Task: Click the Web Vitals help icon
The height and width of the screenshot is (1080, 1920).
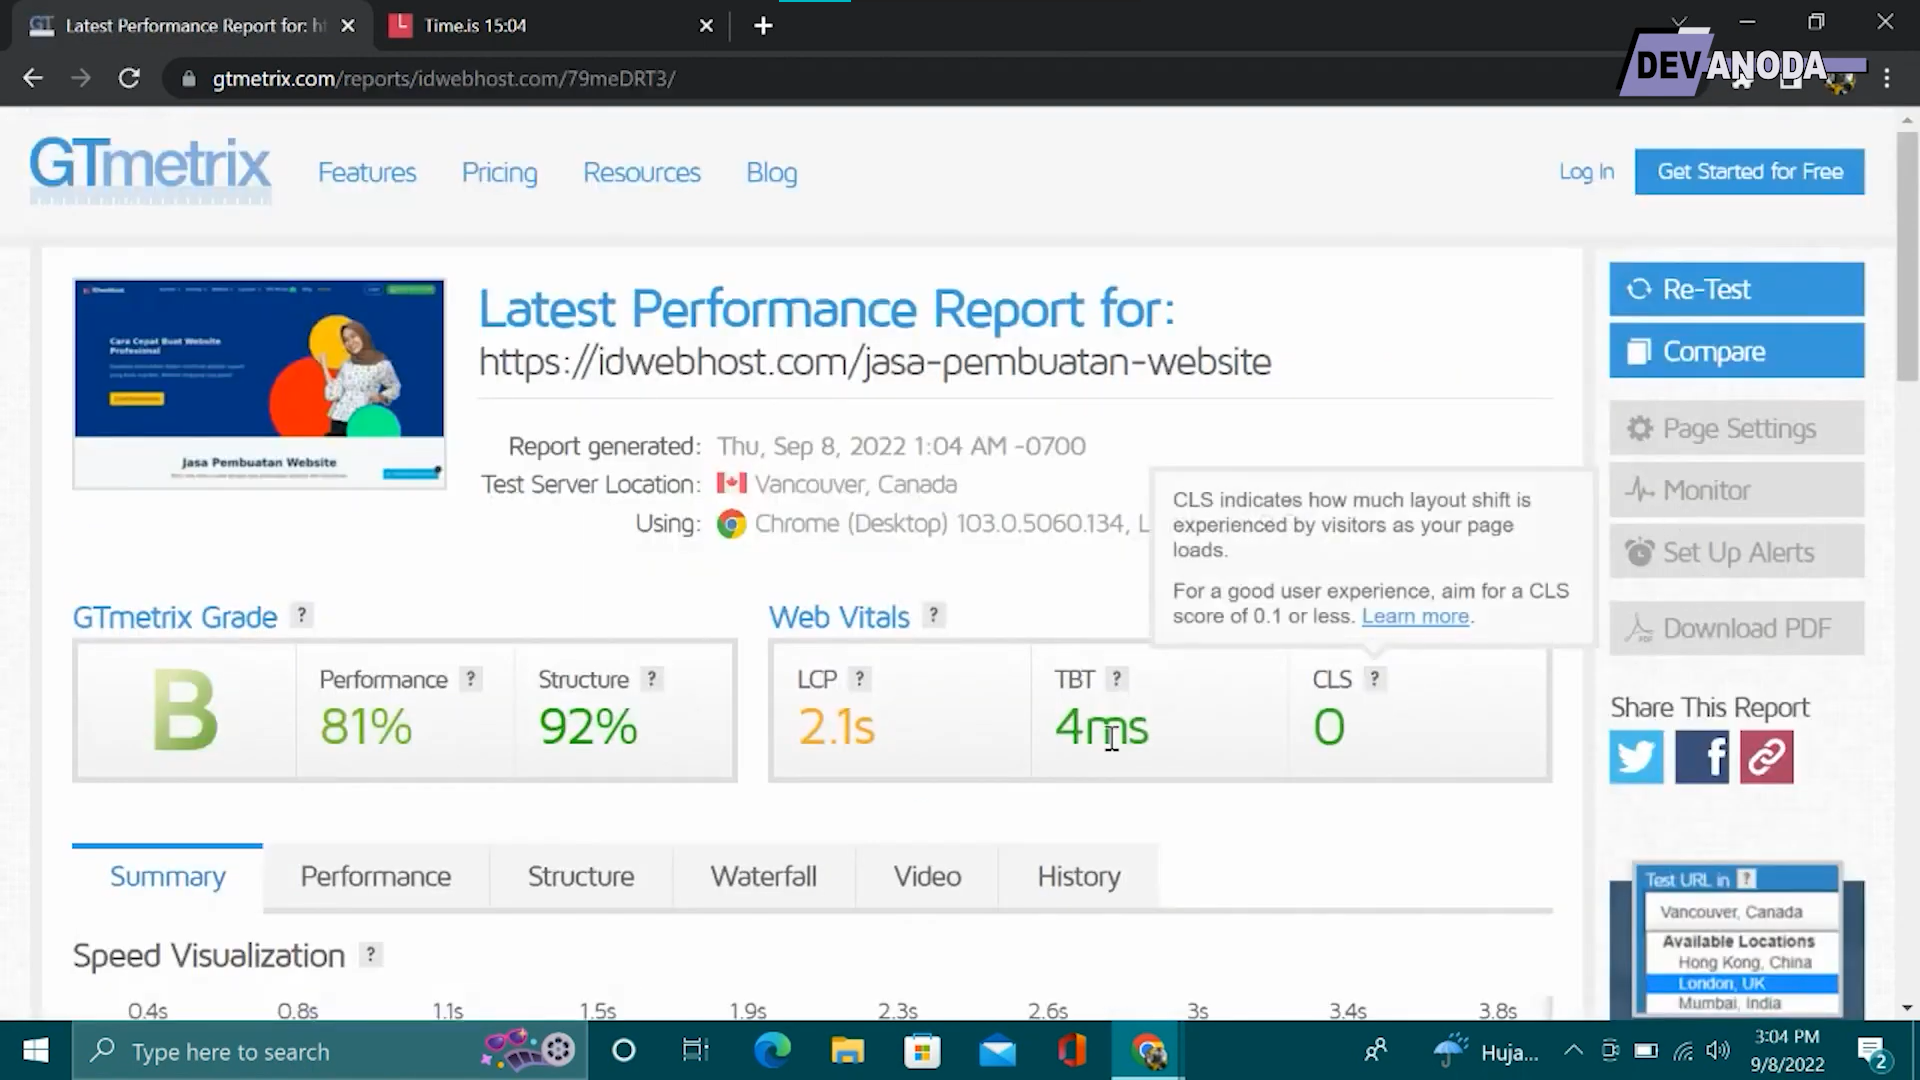Action: [x=933, y=615]
